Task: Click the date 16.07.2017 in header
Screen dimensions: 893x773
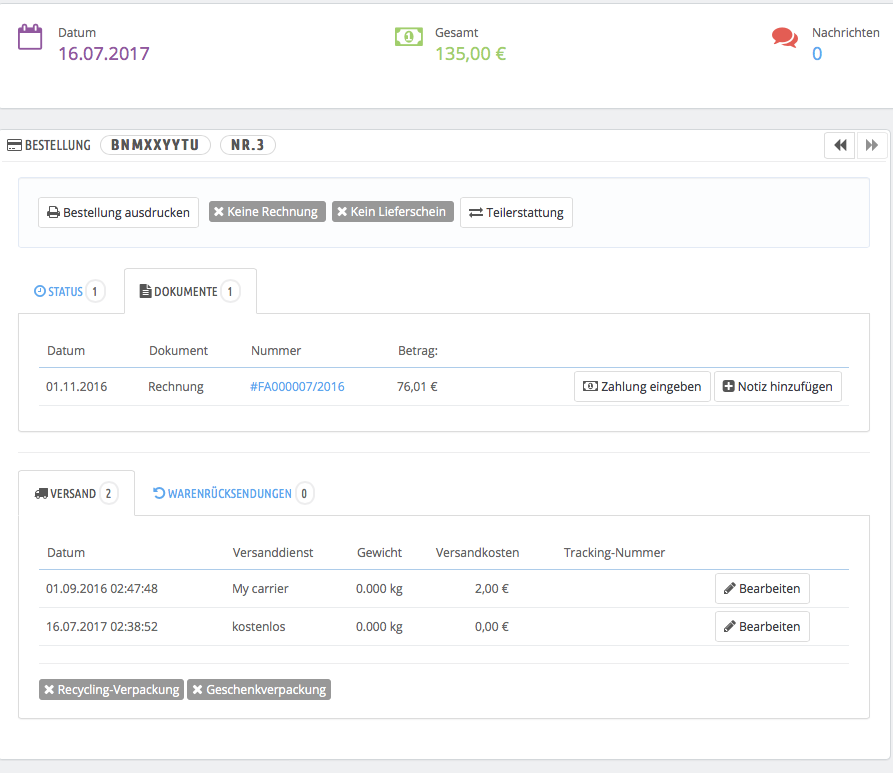Action: tap(104, 54)
